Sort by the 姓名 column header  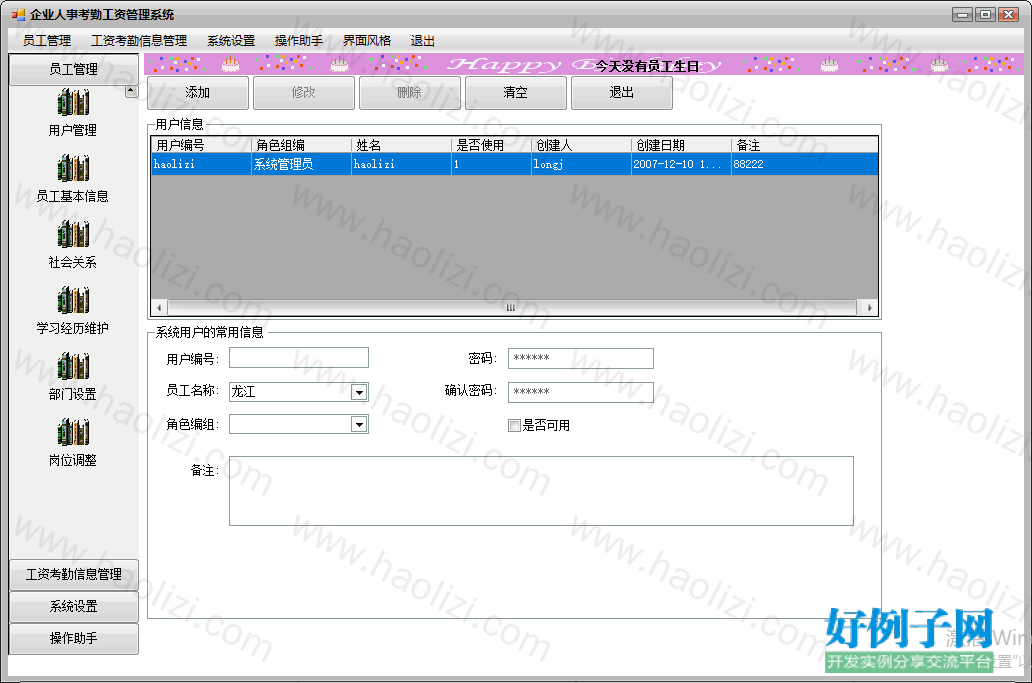pos(401,145)
